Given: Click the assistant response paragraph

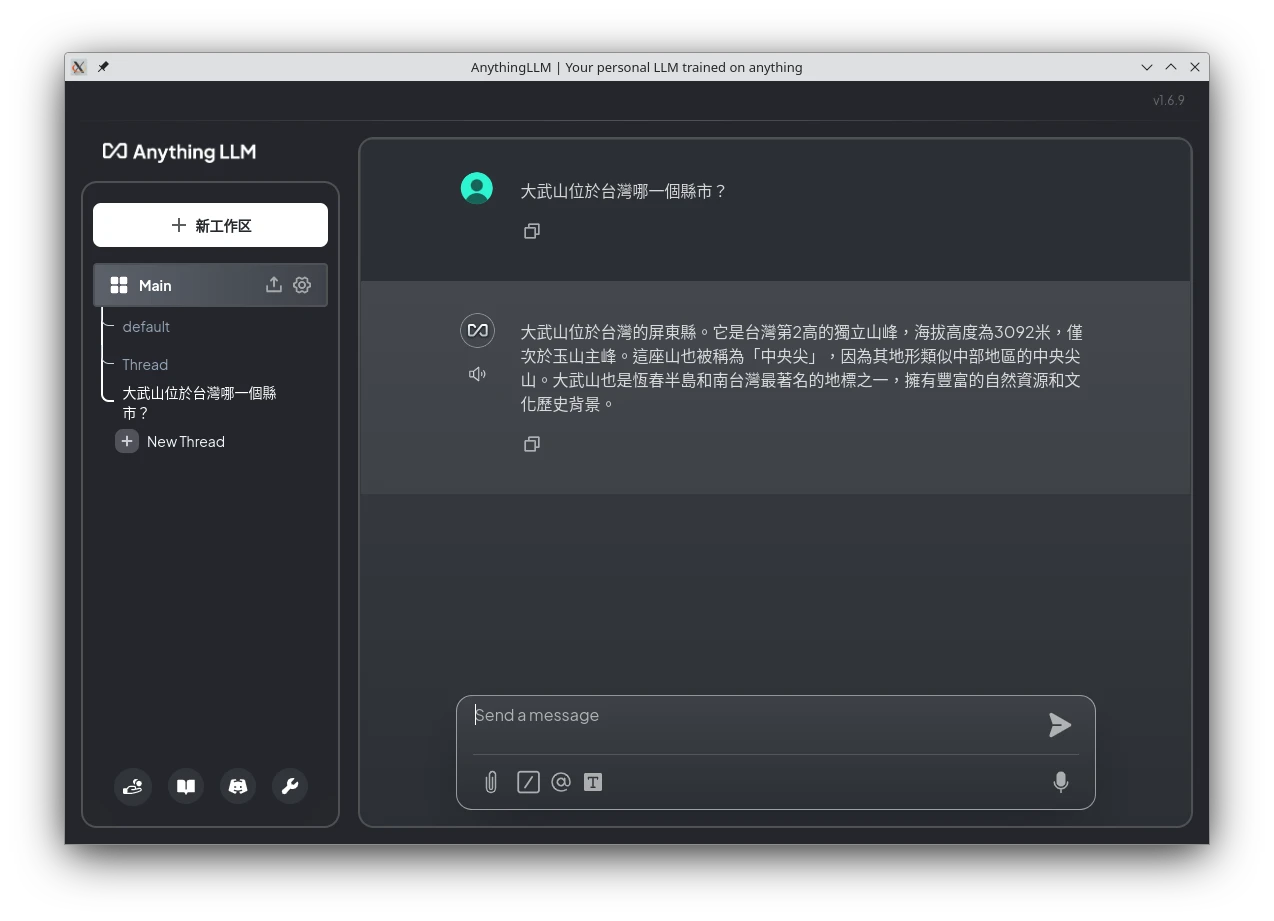Looking at the screenshot, I should 801,368.
